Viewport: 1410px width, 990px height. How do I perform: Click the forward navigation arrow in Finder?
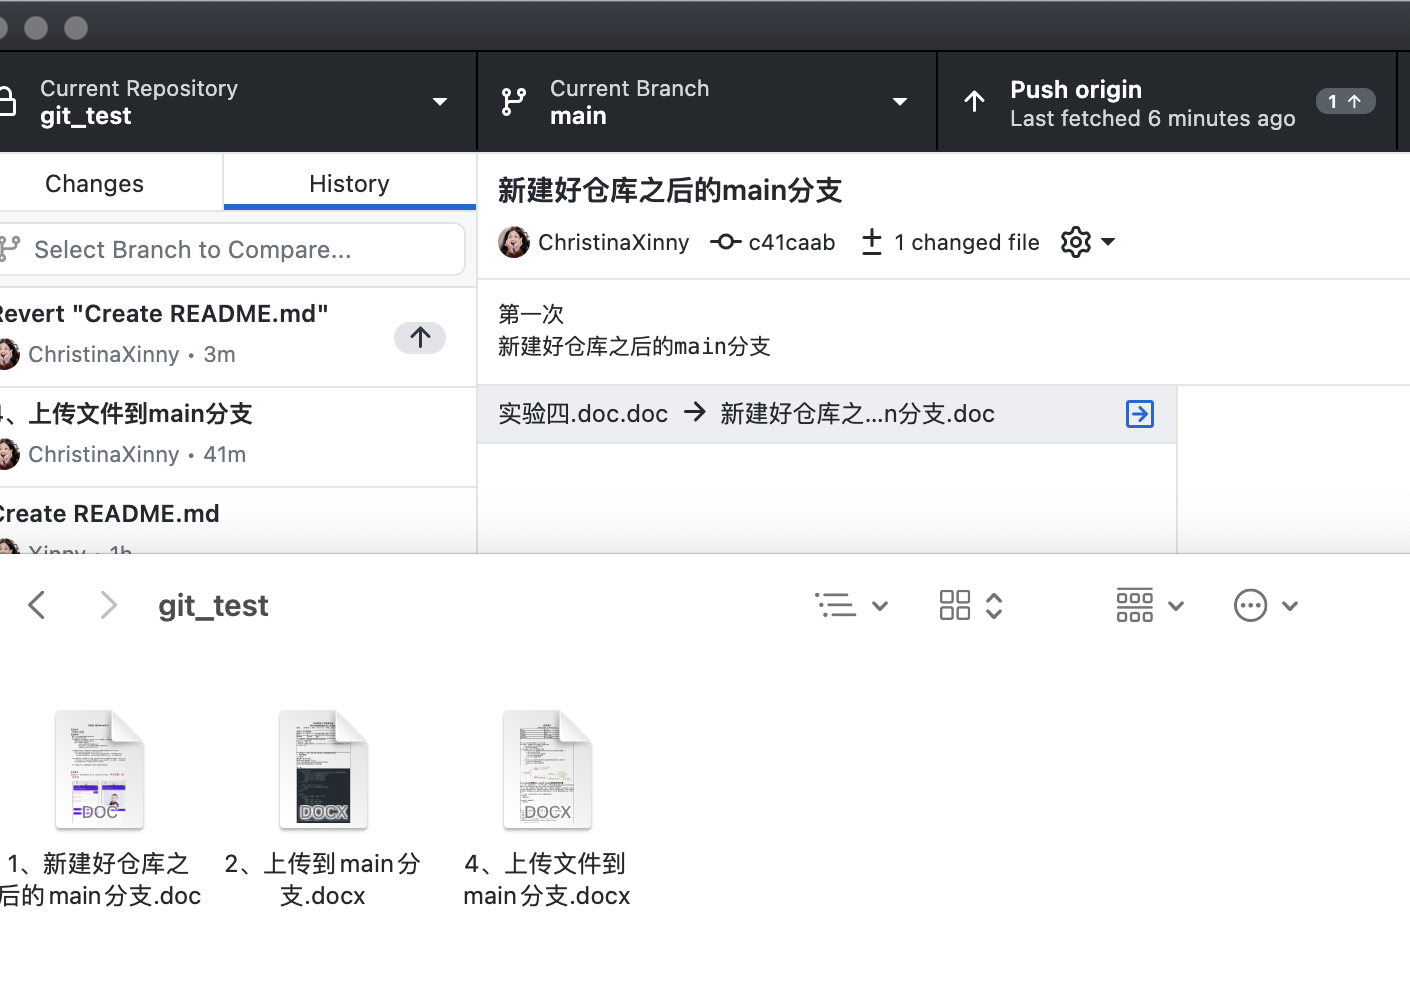click(x=108, y=605)
